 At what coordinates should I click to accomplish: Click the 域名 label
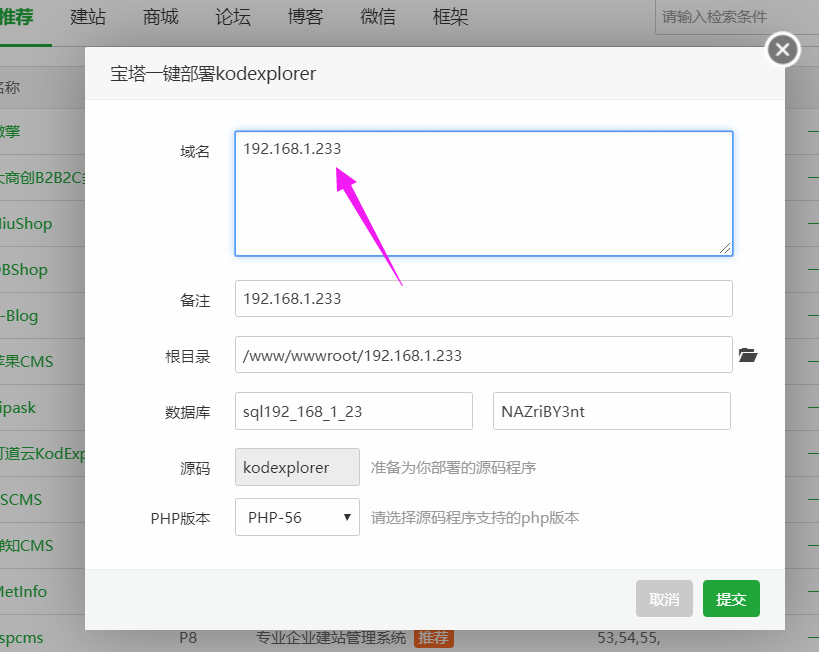coord(195,152)
